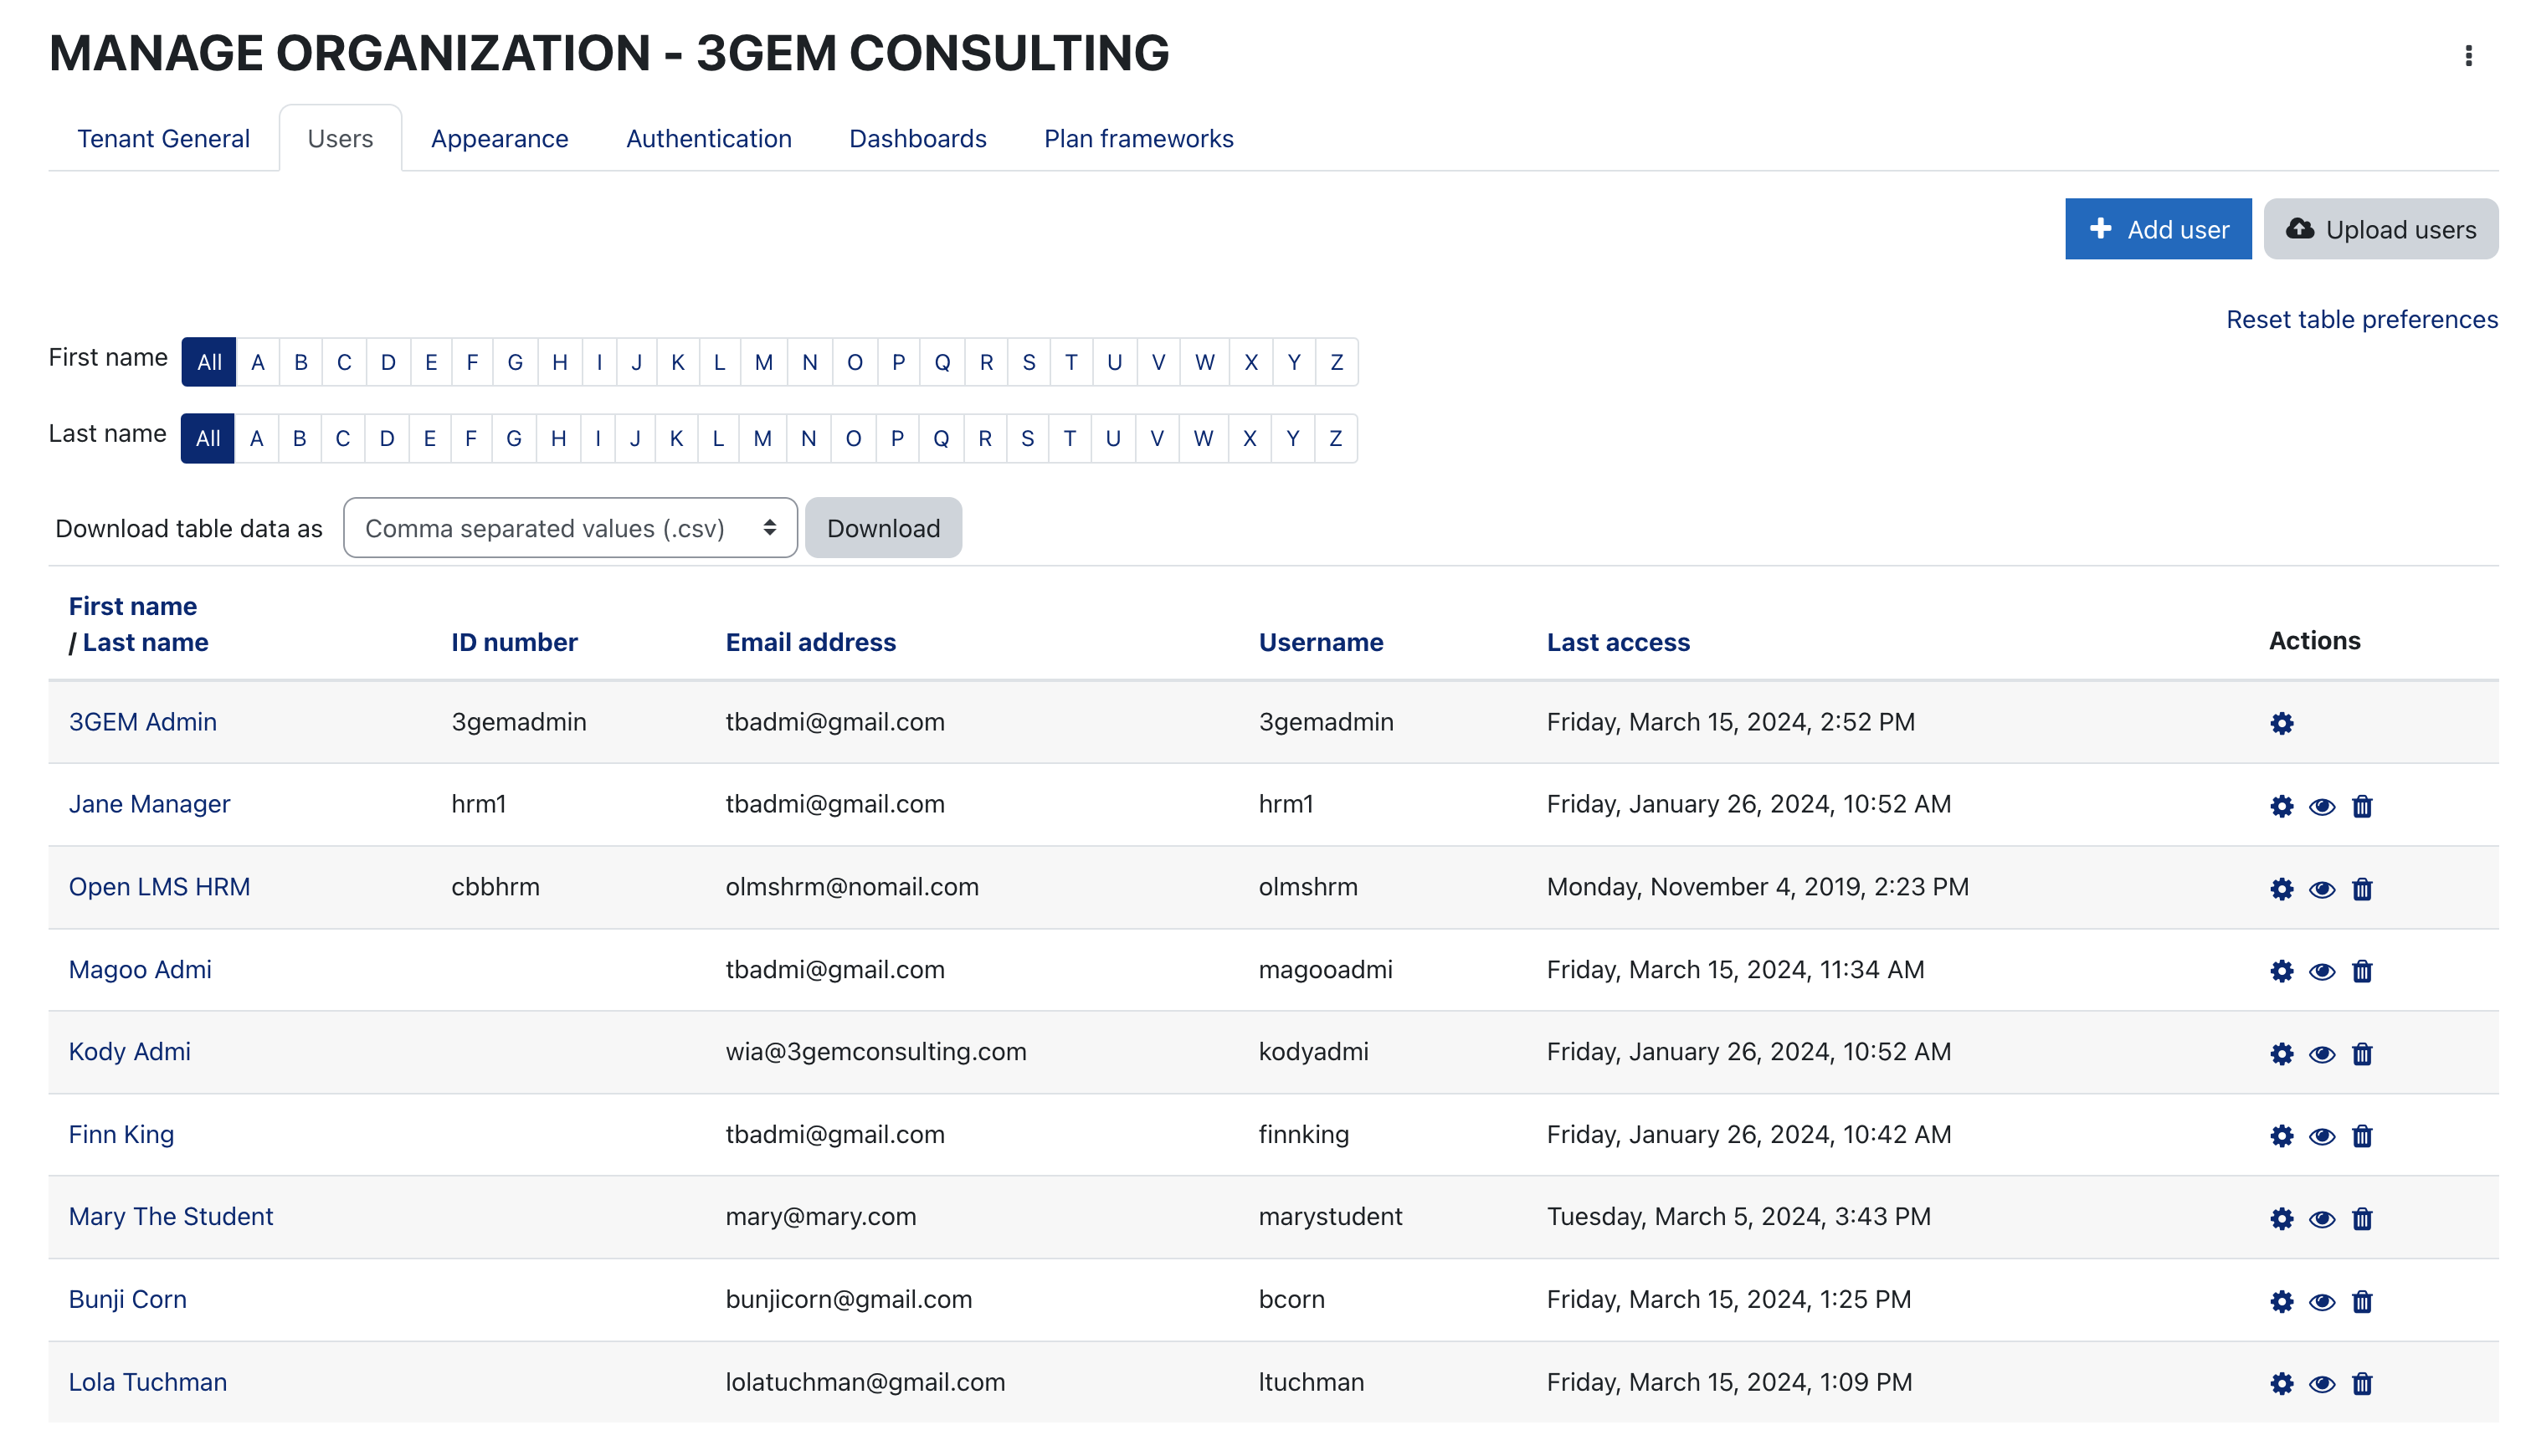Filter last name by letter T
2531x1456 pixels.
[x=1069, y=438]
